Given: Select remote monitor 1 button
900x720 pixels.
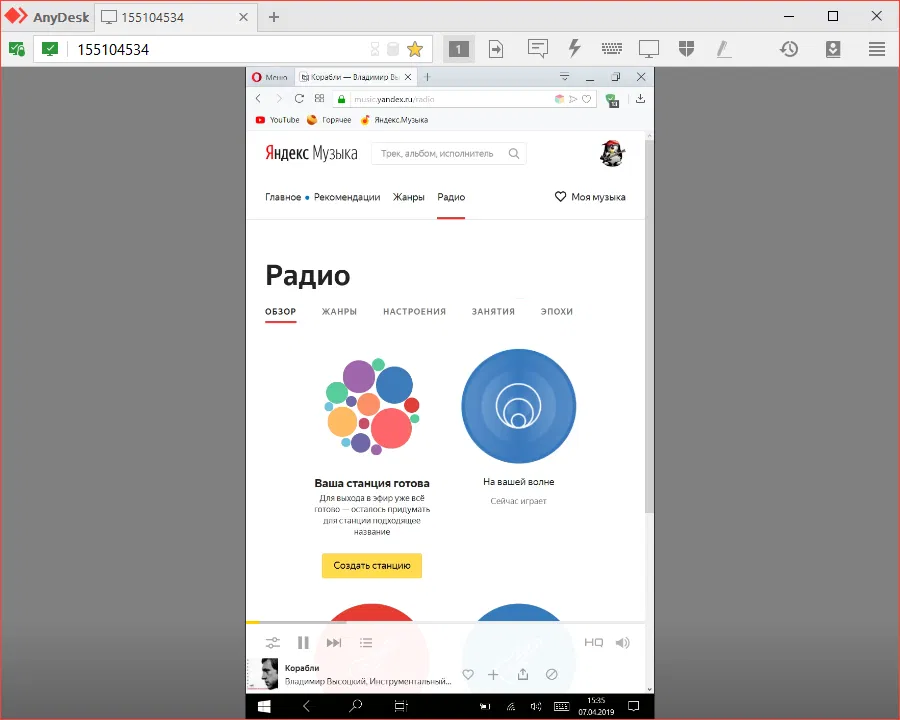Looking at the screenshot, I should (x=458, y=49).
